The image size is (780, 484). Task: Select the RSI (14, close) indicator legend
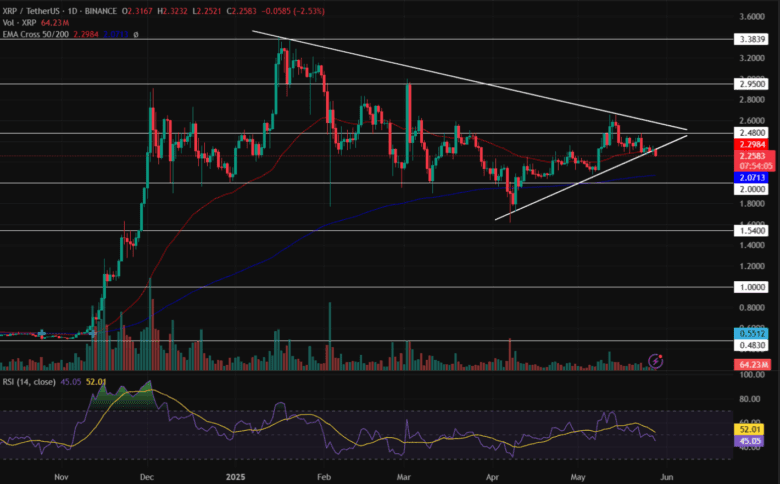click(x=29, y=382)
